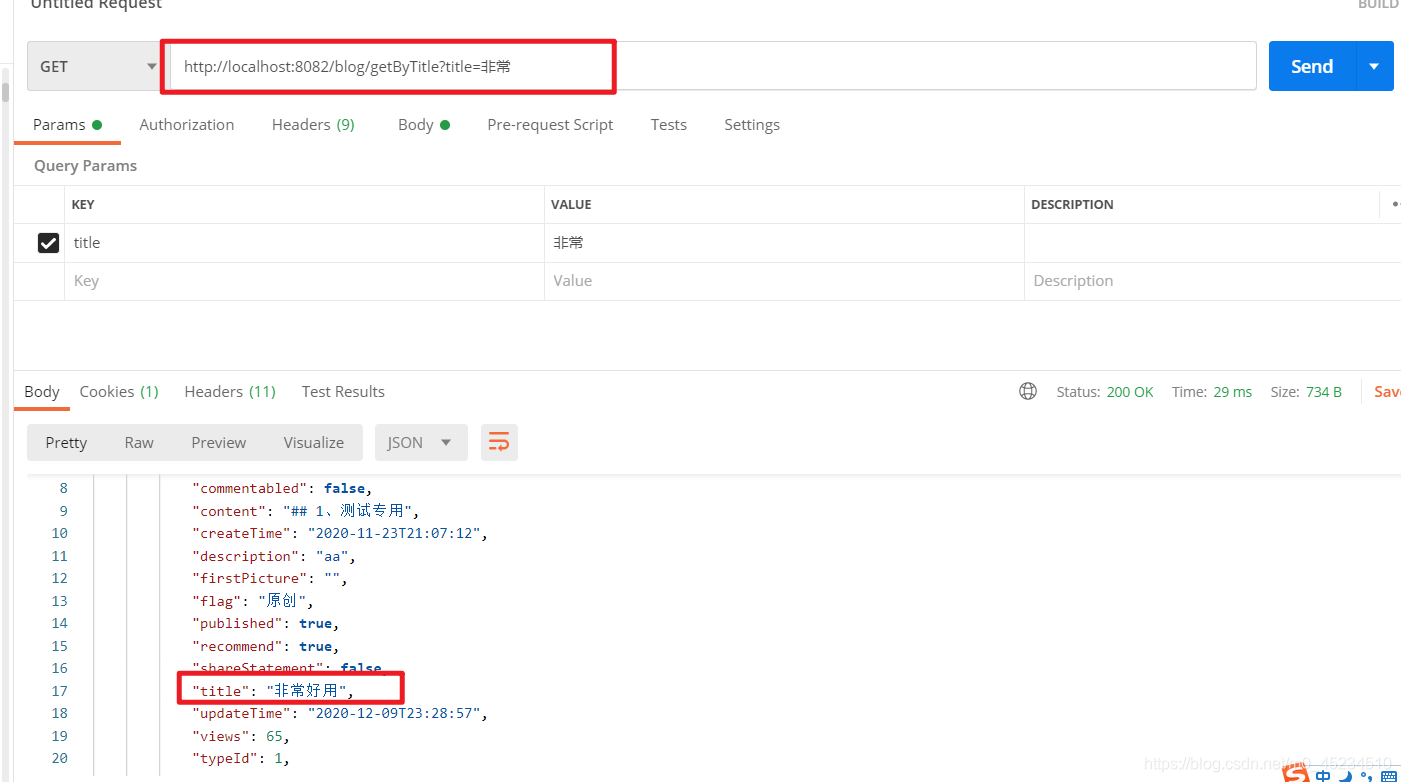Image resolution: width=1401 pixels, height=782 pixels.
Task: Open the Tests tab
Action: click(669, 125)
